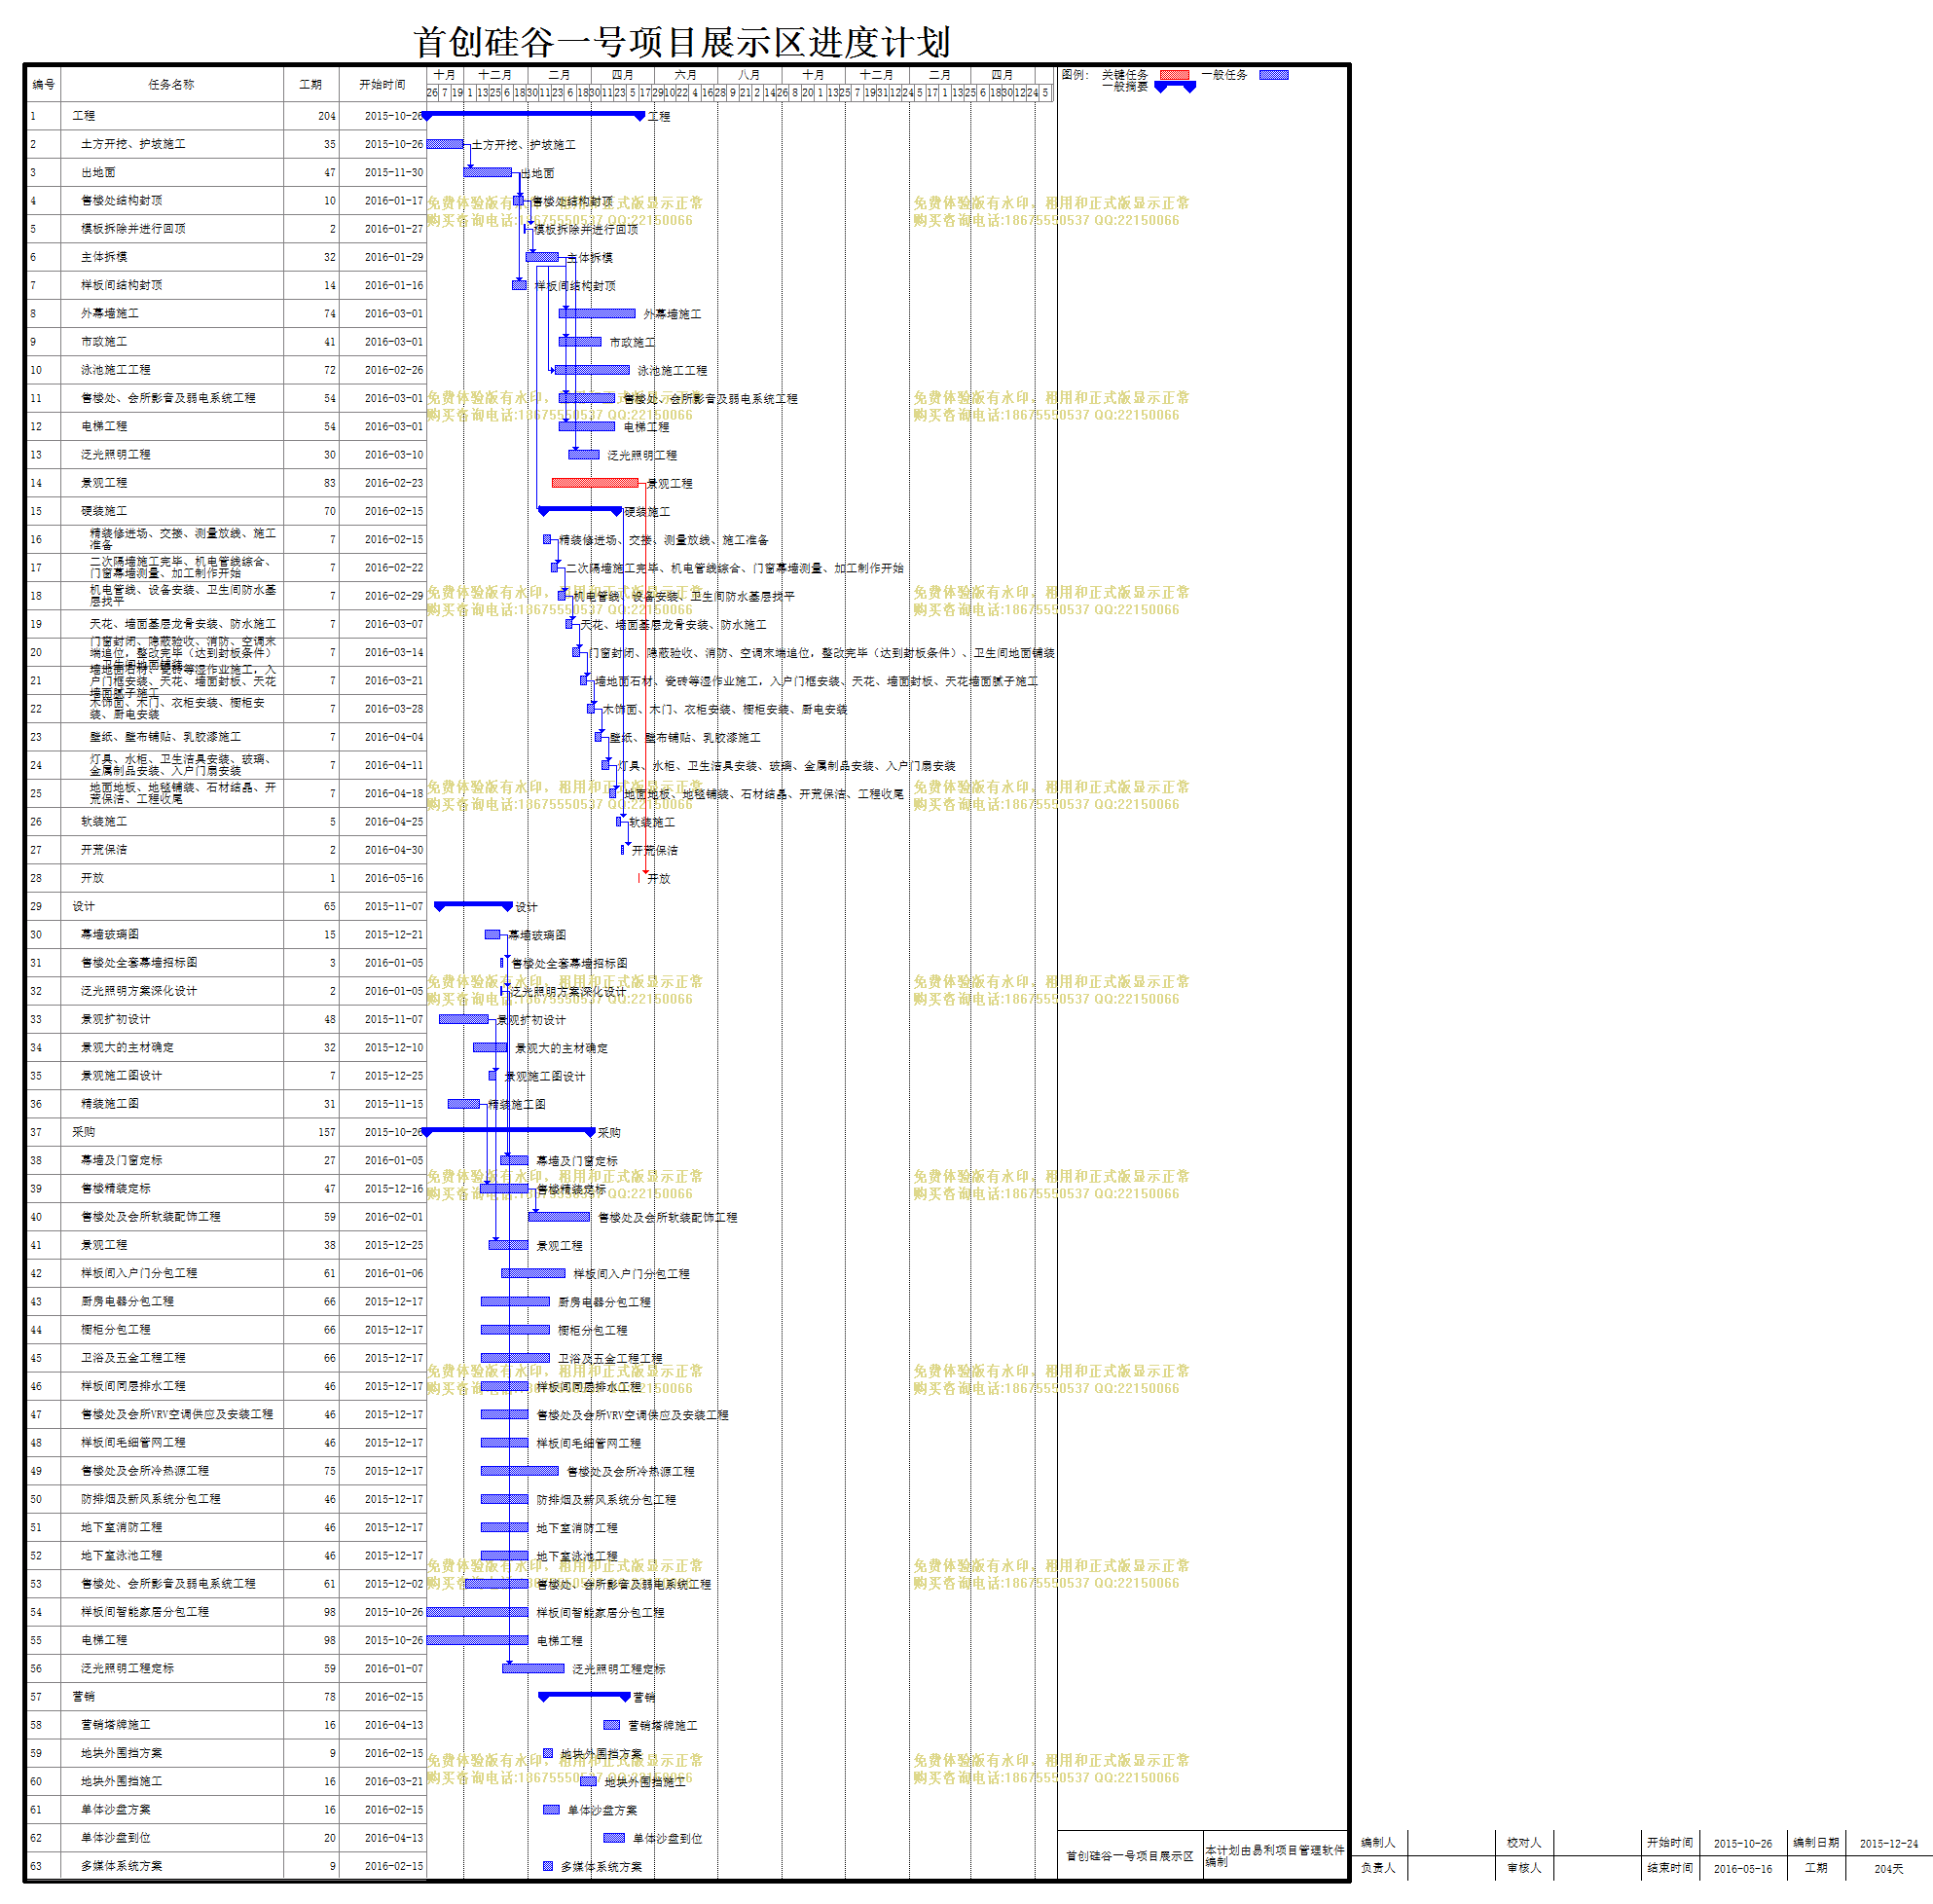Select task name 营销 in row 57
Screen dimensions: 1933x1904
pos(83,1696)
